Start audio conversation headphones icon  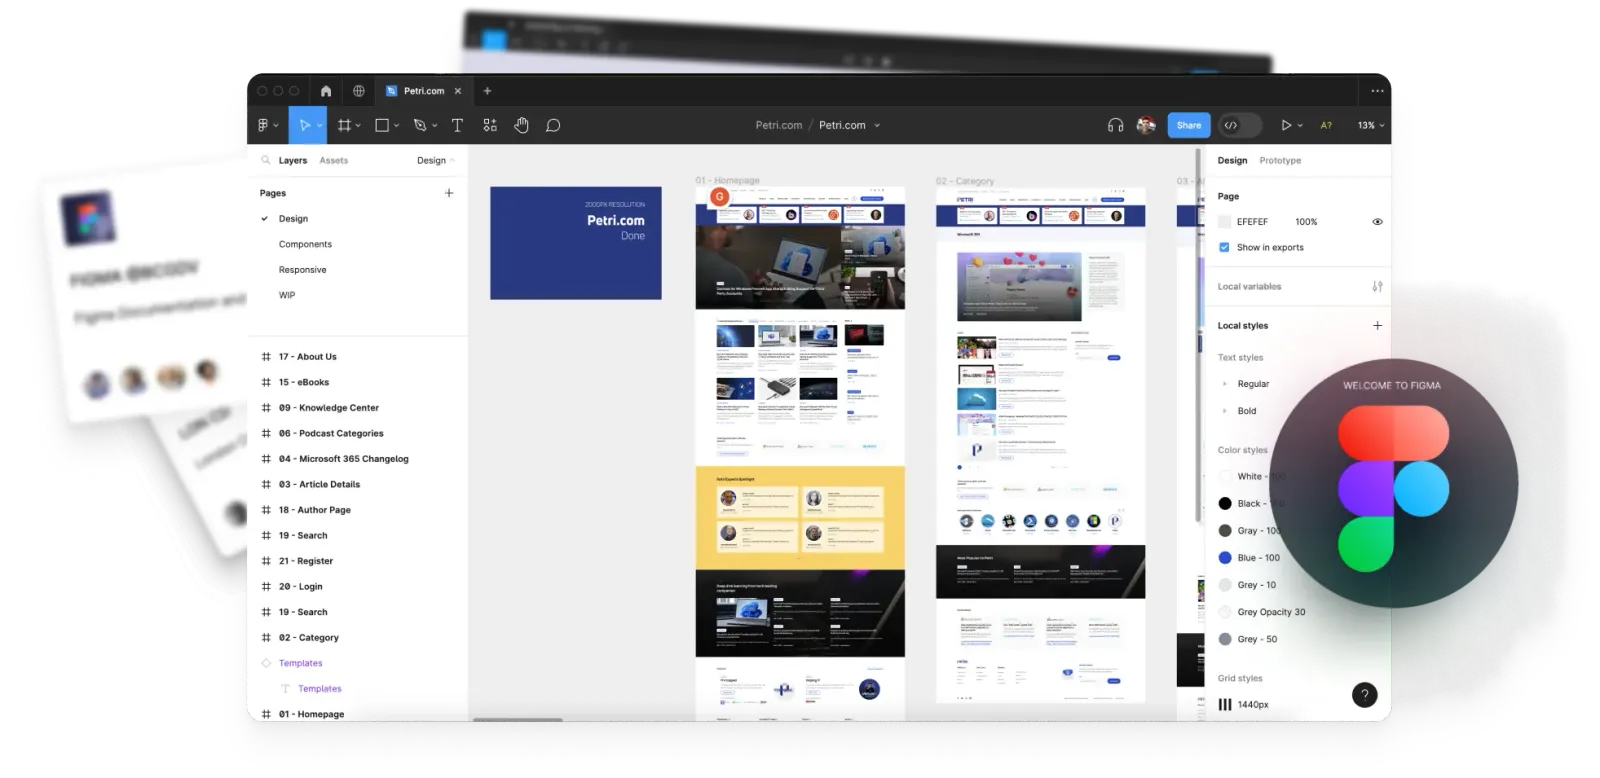click(1116, 125)
